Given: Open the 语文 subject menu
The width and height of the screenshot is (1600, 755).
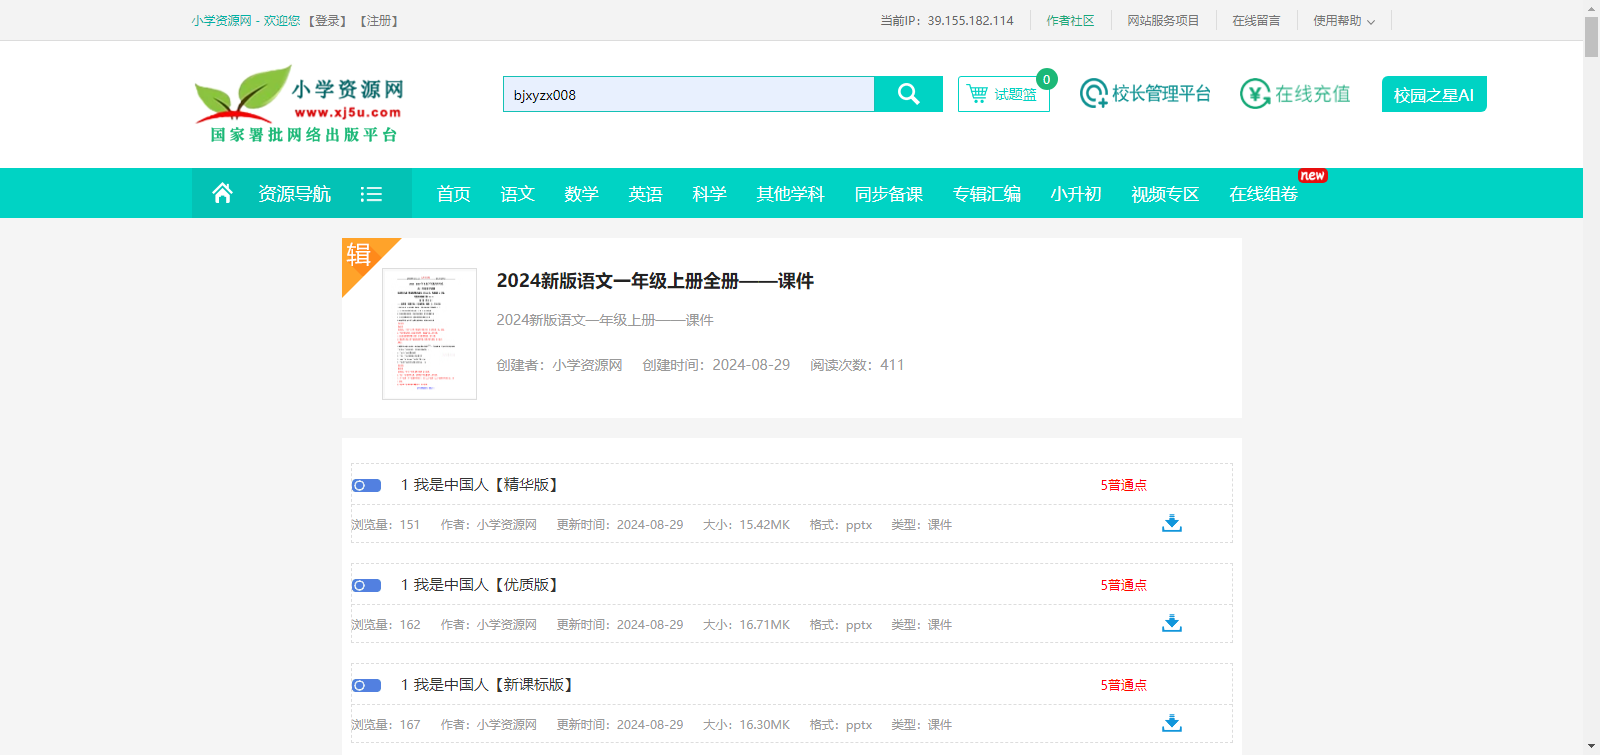Looking at the screenshot, I should 517,194.
